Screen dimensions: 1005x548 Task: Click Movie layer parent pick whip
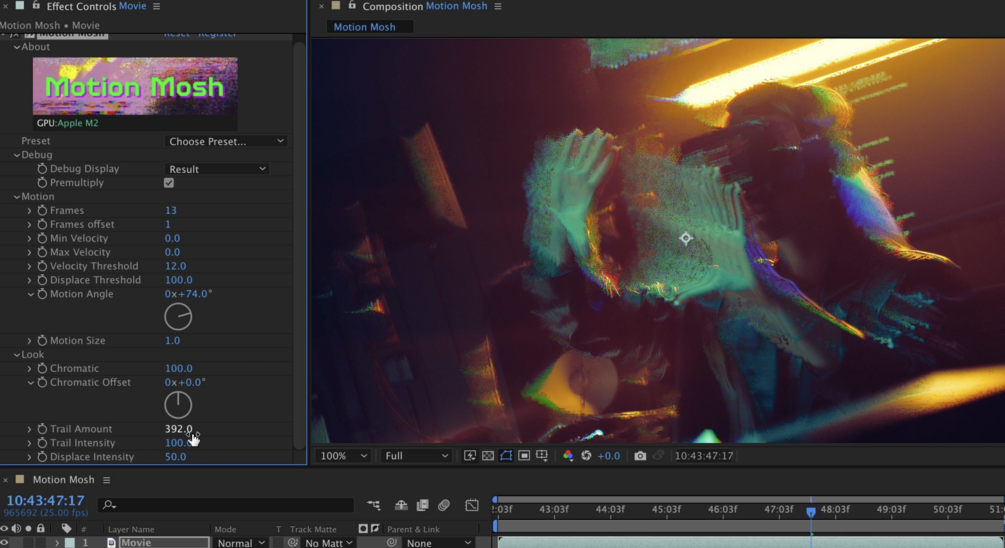[x=391, y=542]
